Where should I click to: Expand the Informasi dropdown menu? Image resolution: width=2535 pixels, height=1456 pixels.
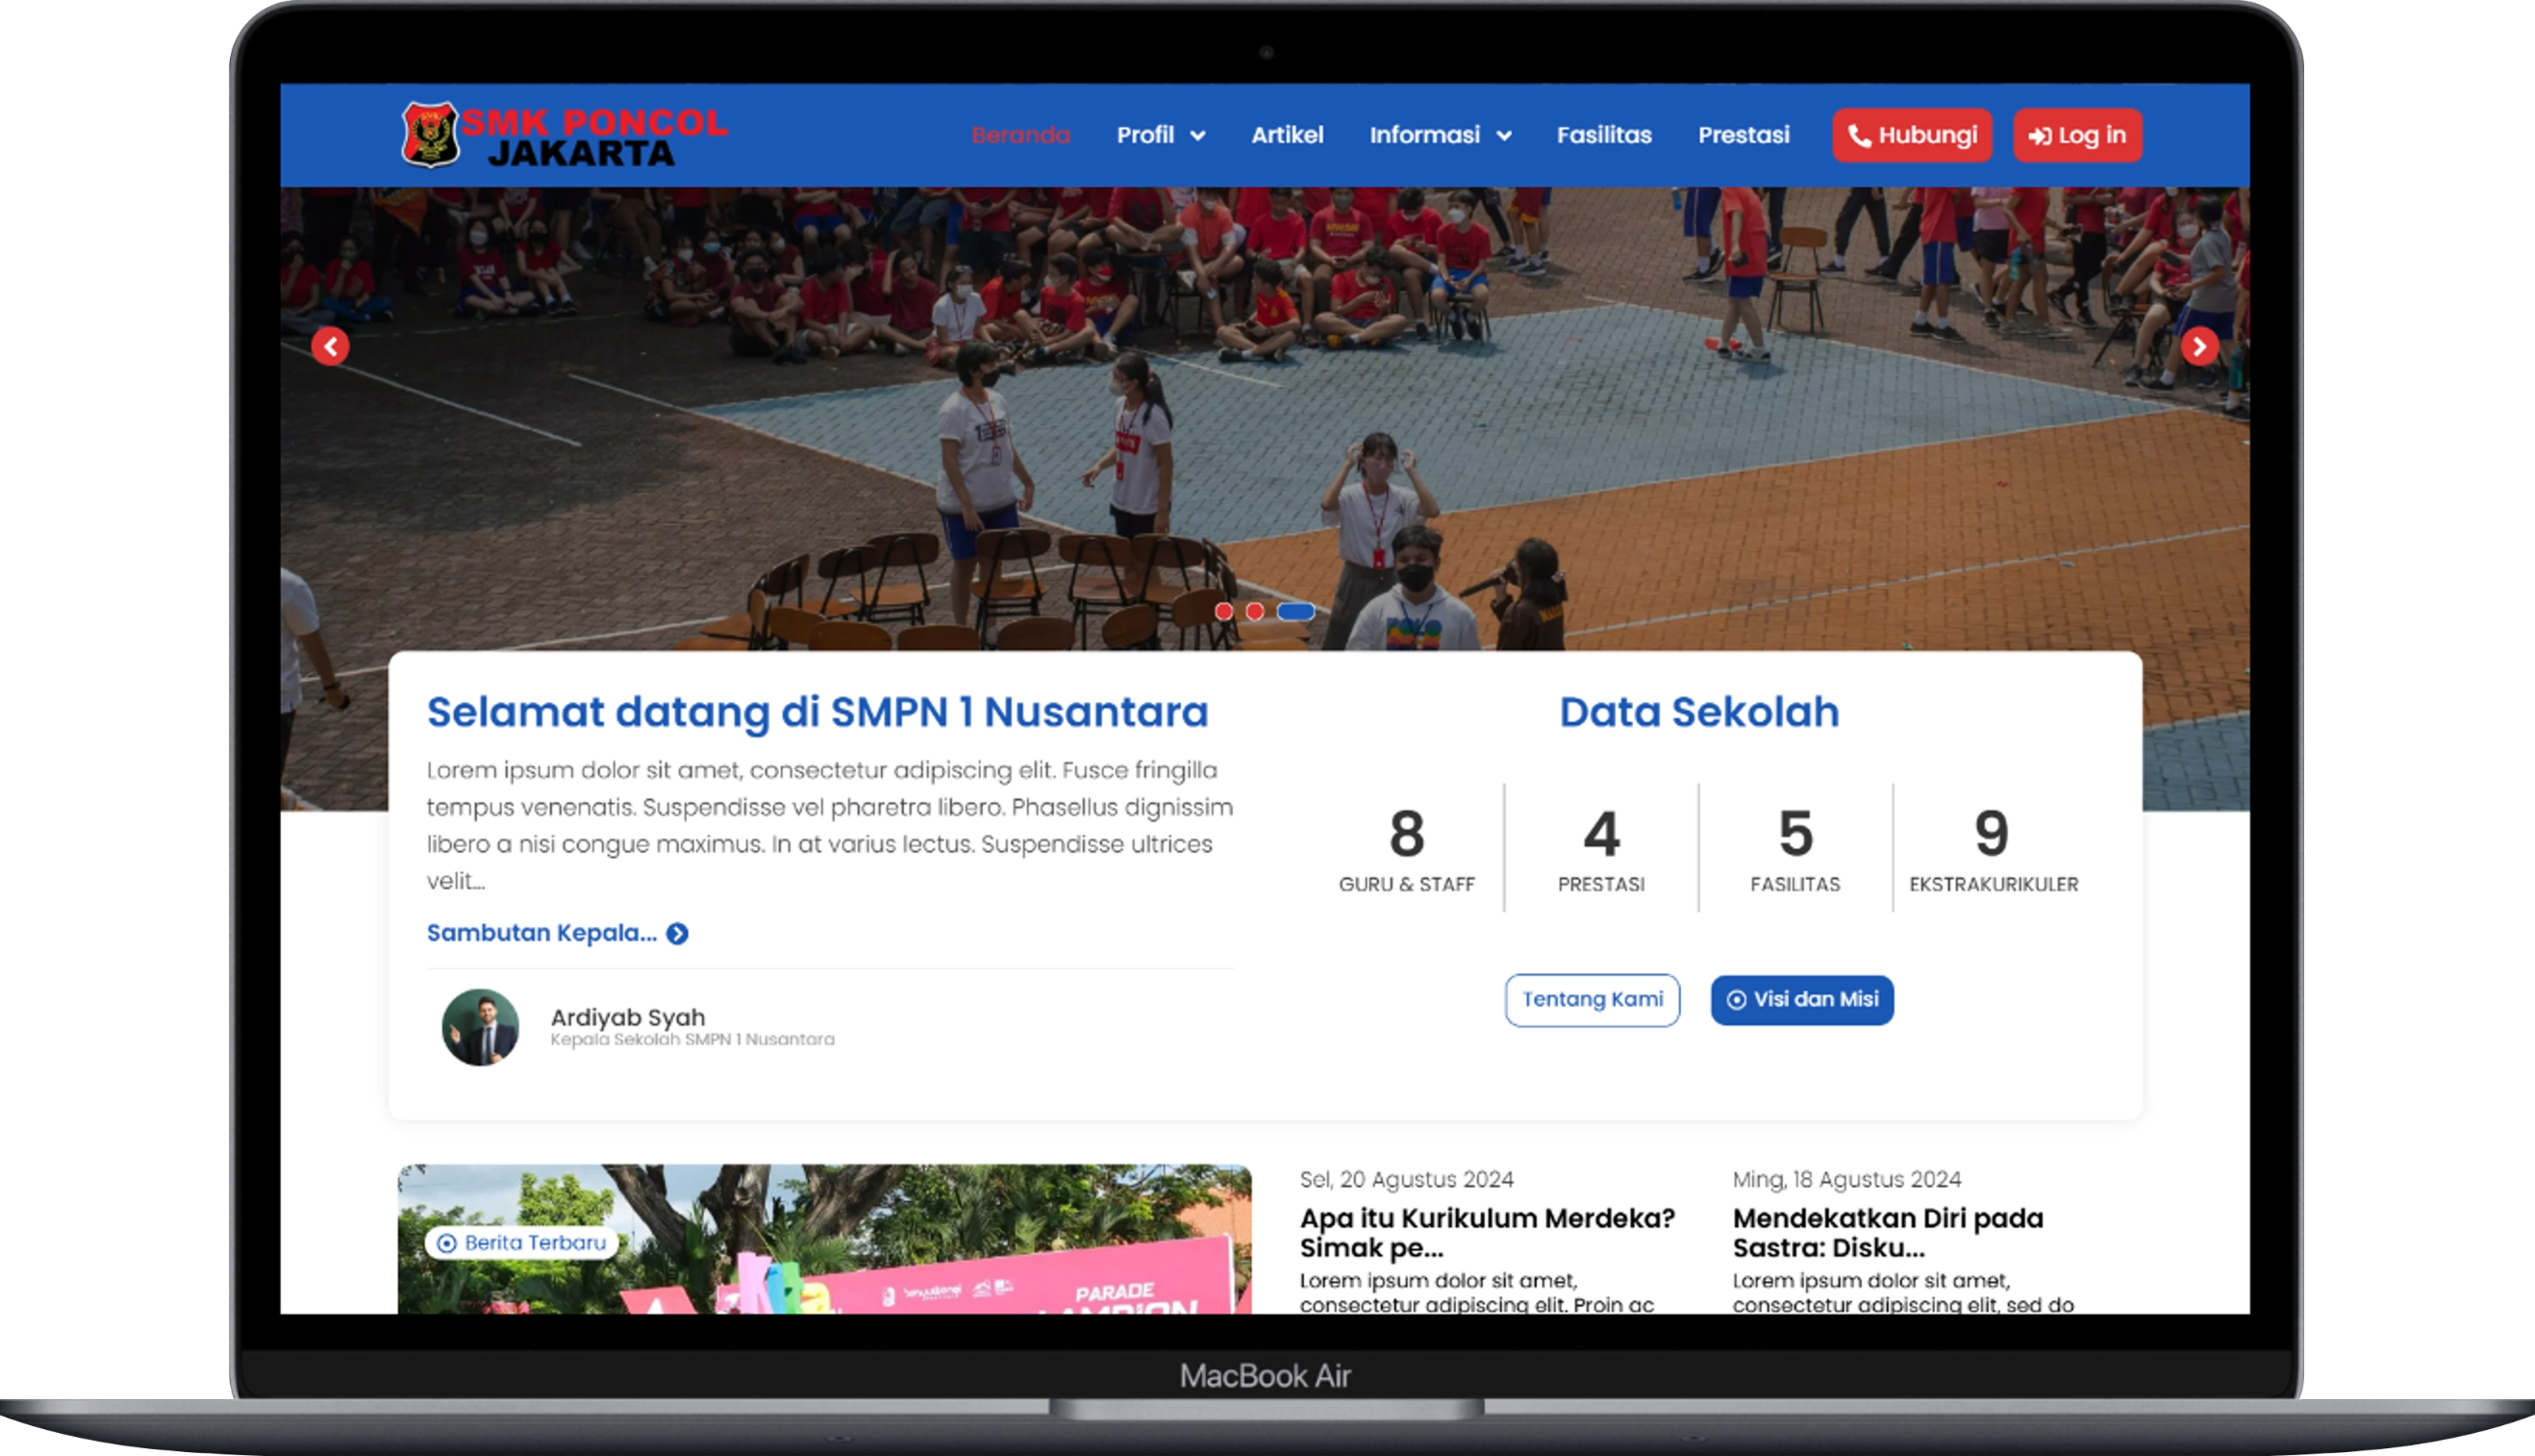[1439, 135]
